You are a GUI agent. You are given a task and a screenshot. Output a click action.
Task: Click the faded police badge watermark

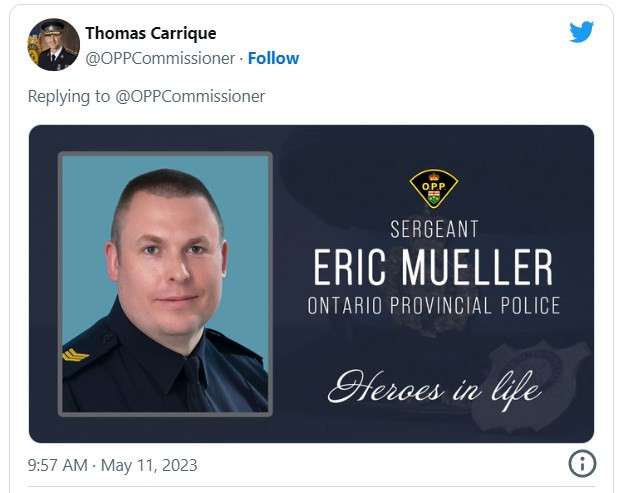[x=530, y=387]
